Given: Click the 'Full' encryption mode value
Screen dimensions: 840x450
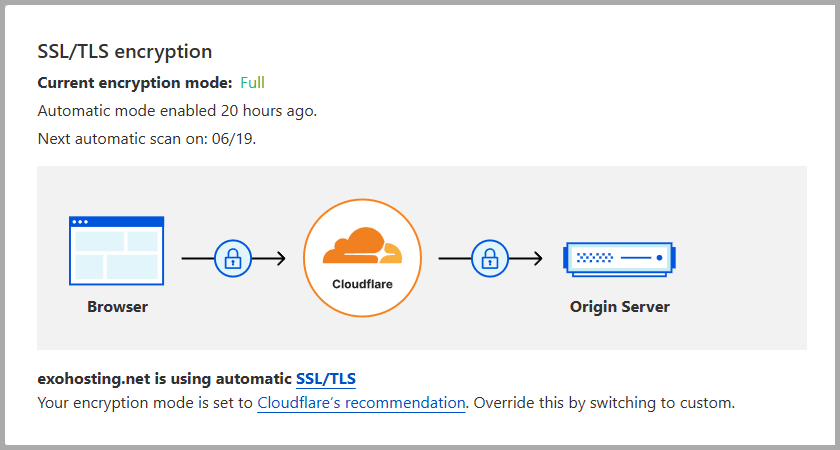Looking at the screenshot, I should click(252, 83).
